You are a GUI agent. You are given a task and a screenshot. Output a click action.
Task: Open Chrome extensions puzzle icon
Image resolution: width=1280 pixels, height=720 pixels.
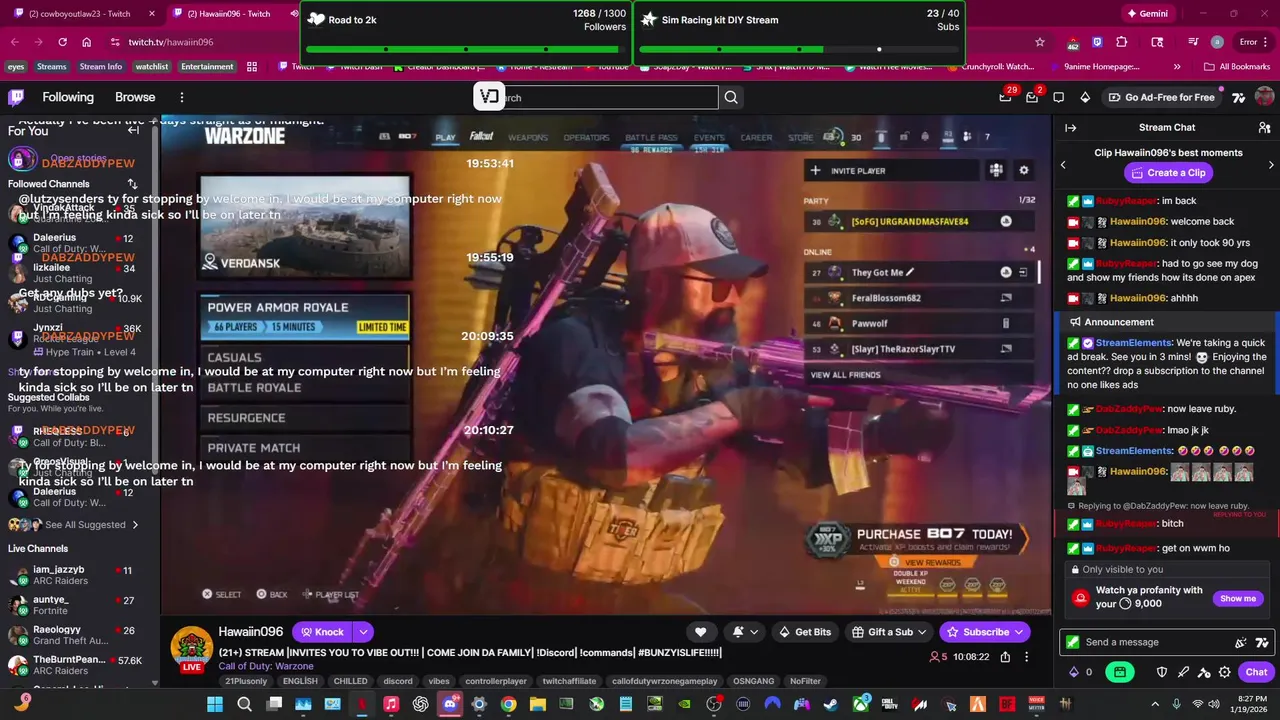pos(1121,42)
